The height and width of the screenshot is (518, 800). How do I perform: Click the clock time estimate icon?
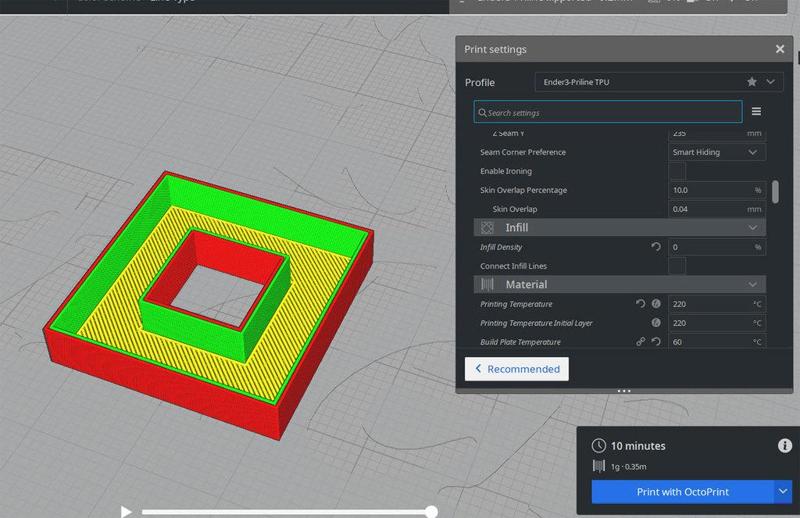[598, 446]
